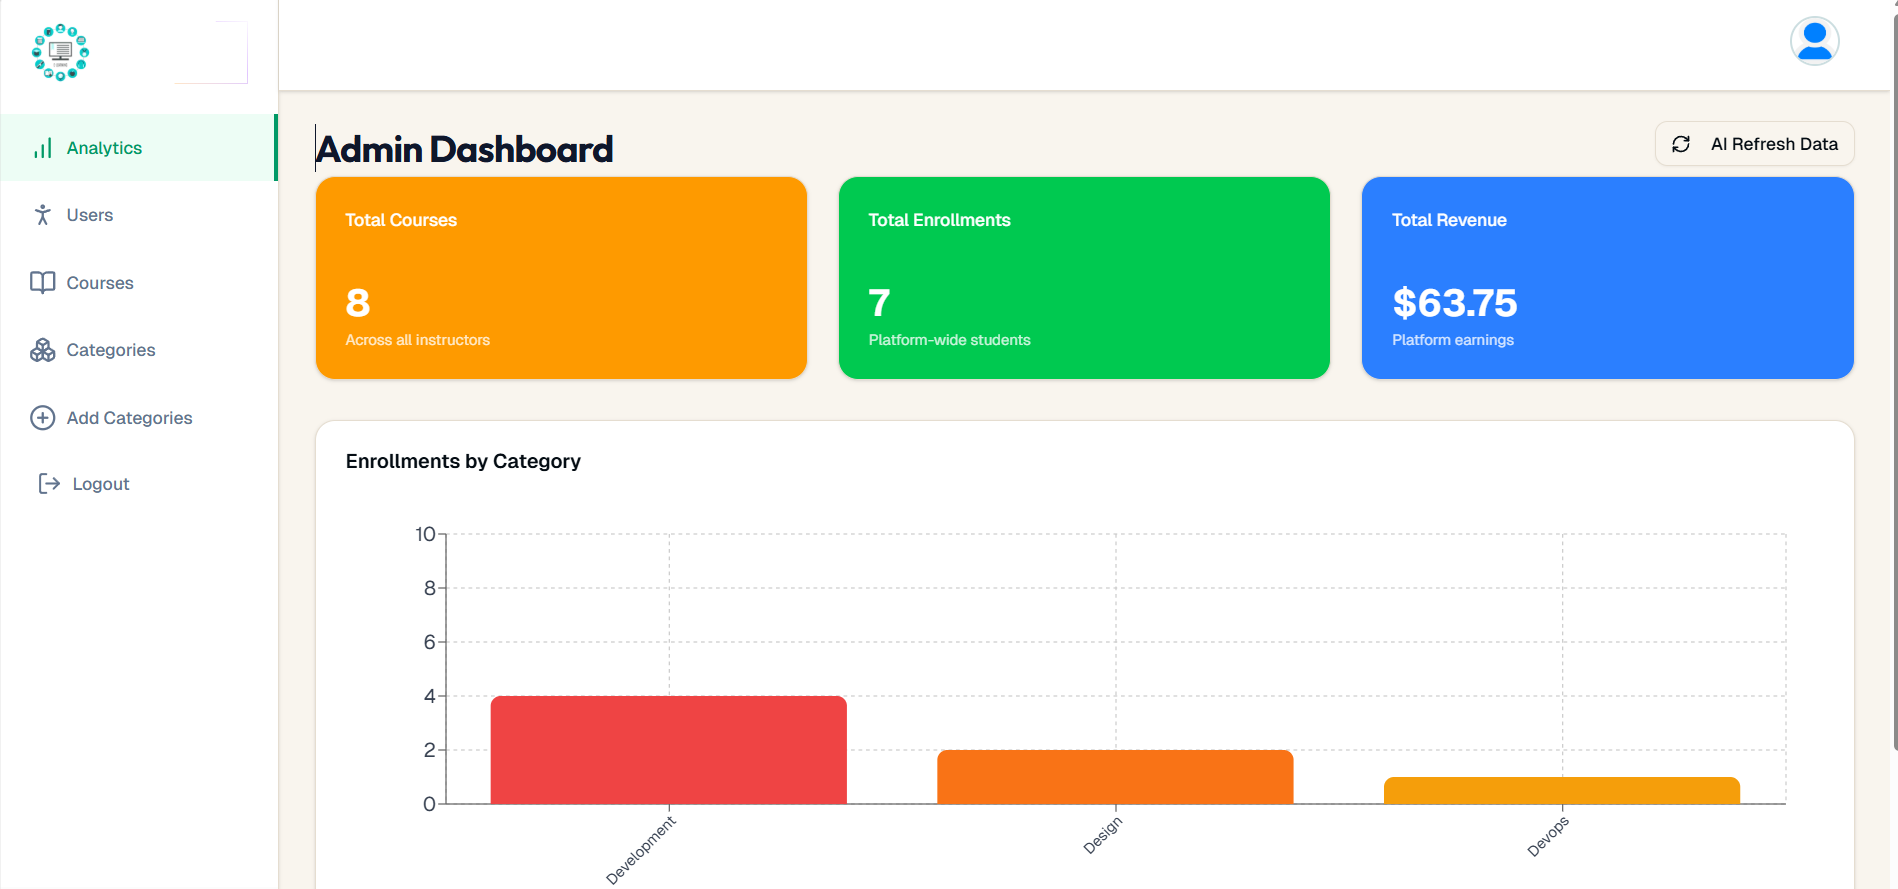Click the red Development bar
This screenshot has width=1898, height=889.
point(669,750)
